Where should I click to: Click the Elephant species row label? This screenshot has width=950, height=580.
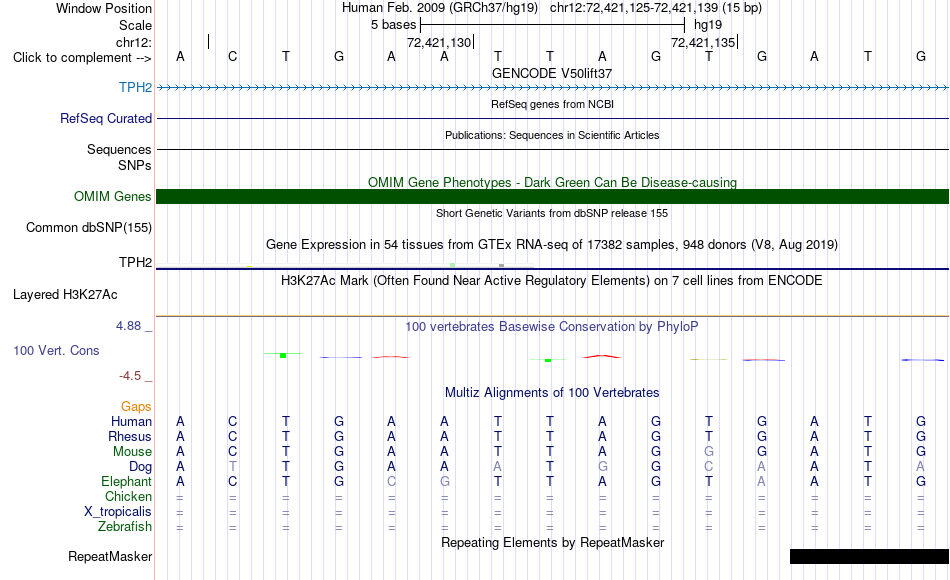coord(127,482)
